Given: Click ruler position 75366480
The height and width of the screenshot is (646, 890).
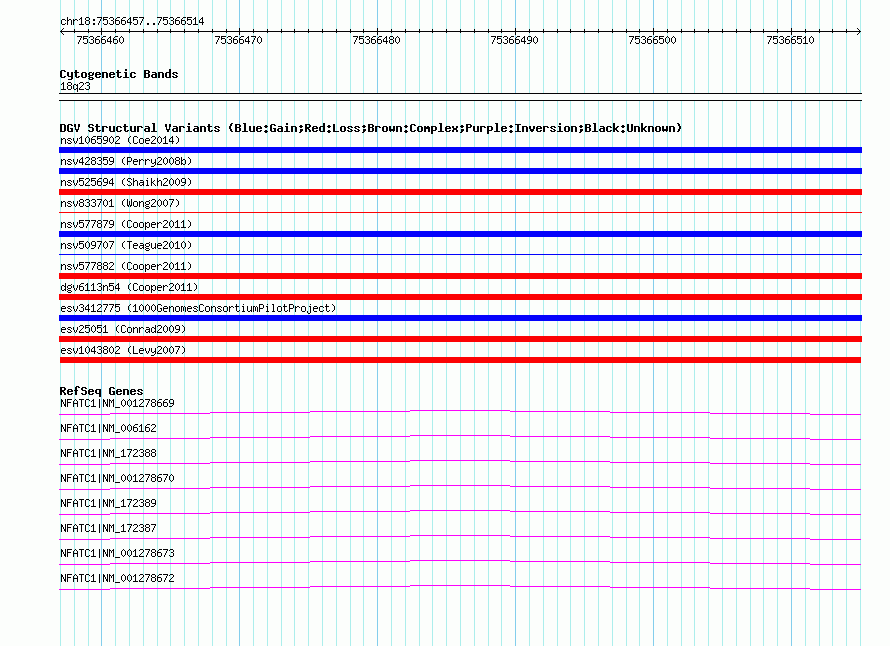Looking at the screenshot, I should pos(376,40).
